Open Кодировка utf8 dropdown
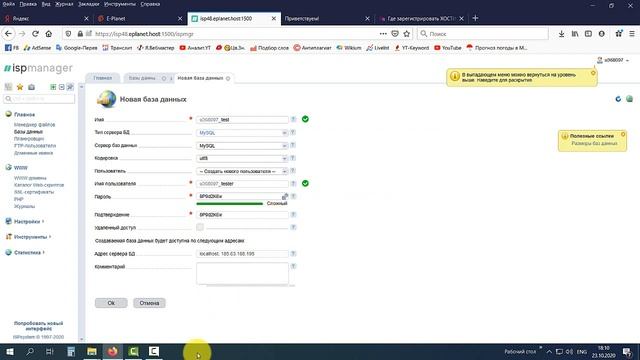 pyautogui.click(x=242, y=158)
